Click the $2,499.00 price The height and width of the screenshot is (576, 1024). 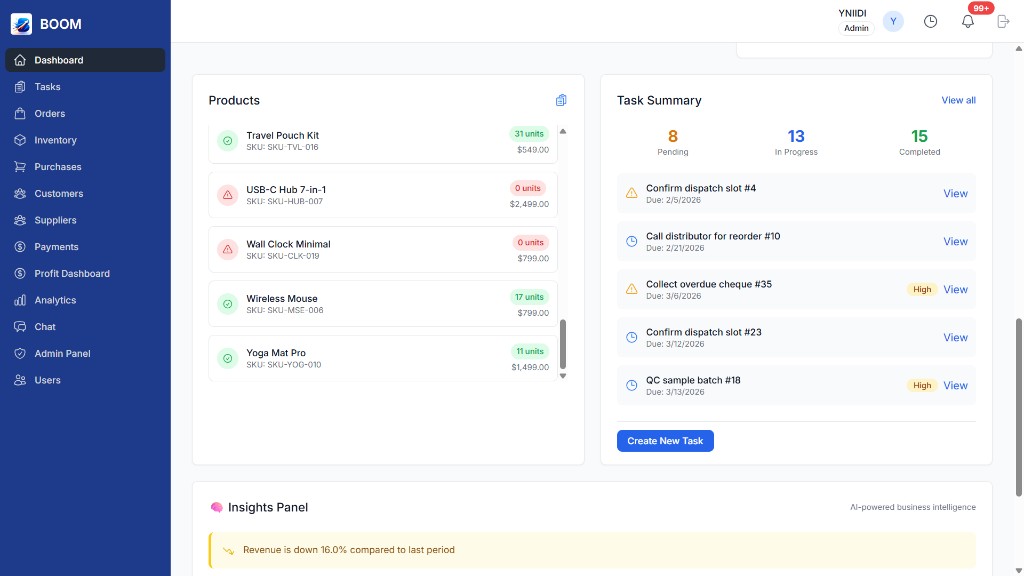click(x=529, y=204)
